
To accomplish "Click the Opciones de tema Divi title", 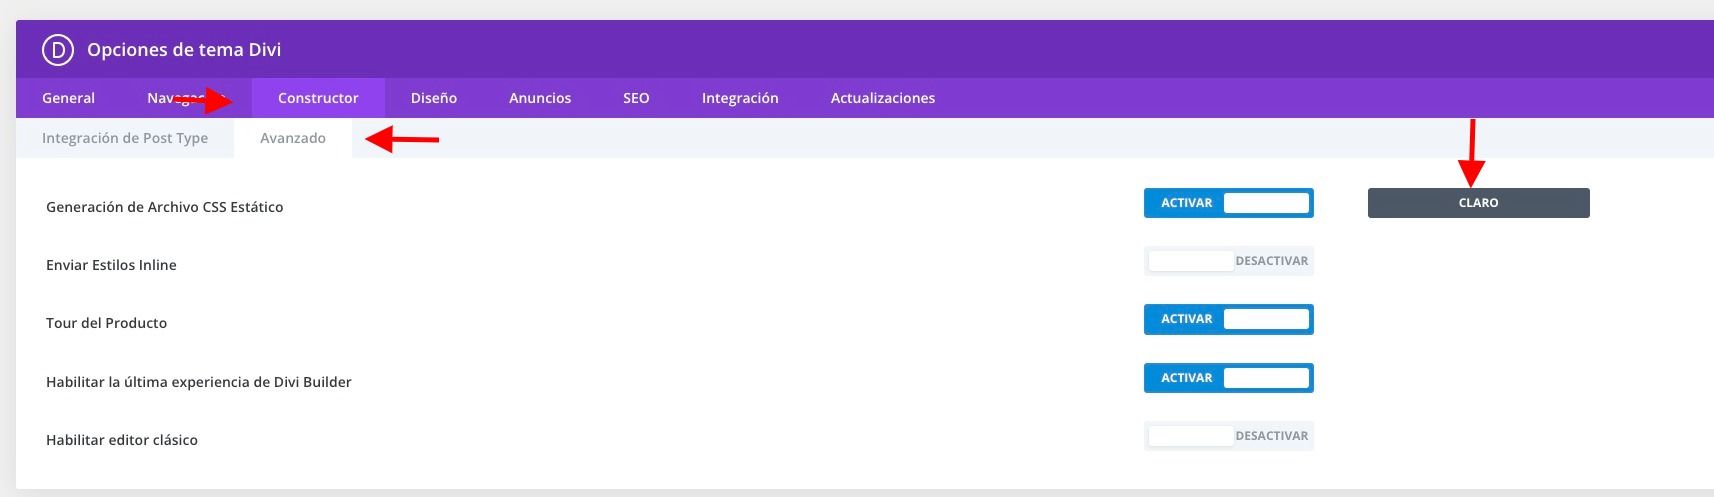I will click(x=184, y=50).
